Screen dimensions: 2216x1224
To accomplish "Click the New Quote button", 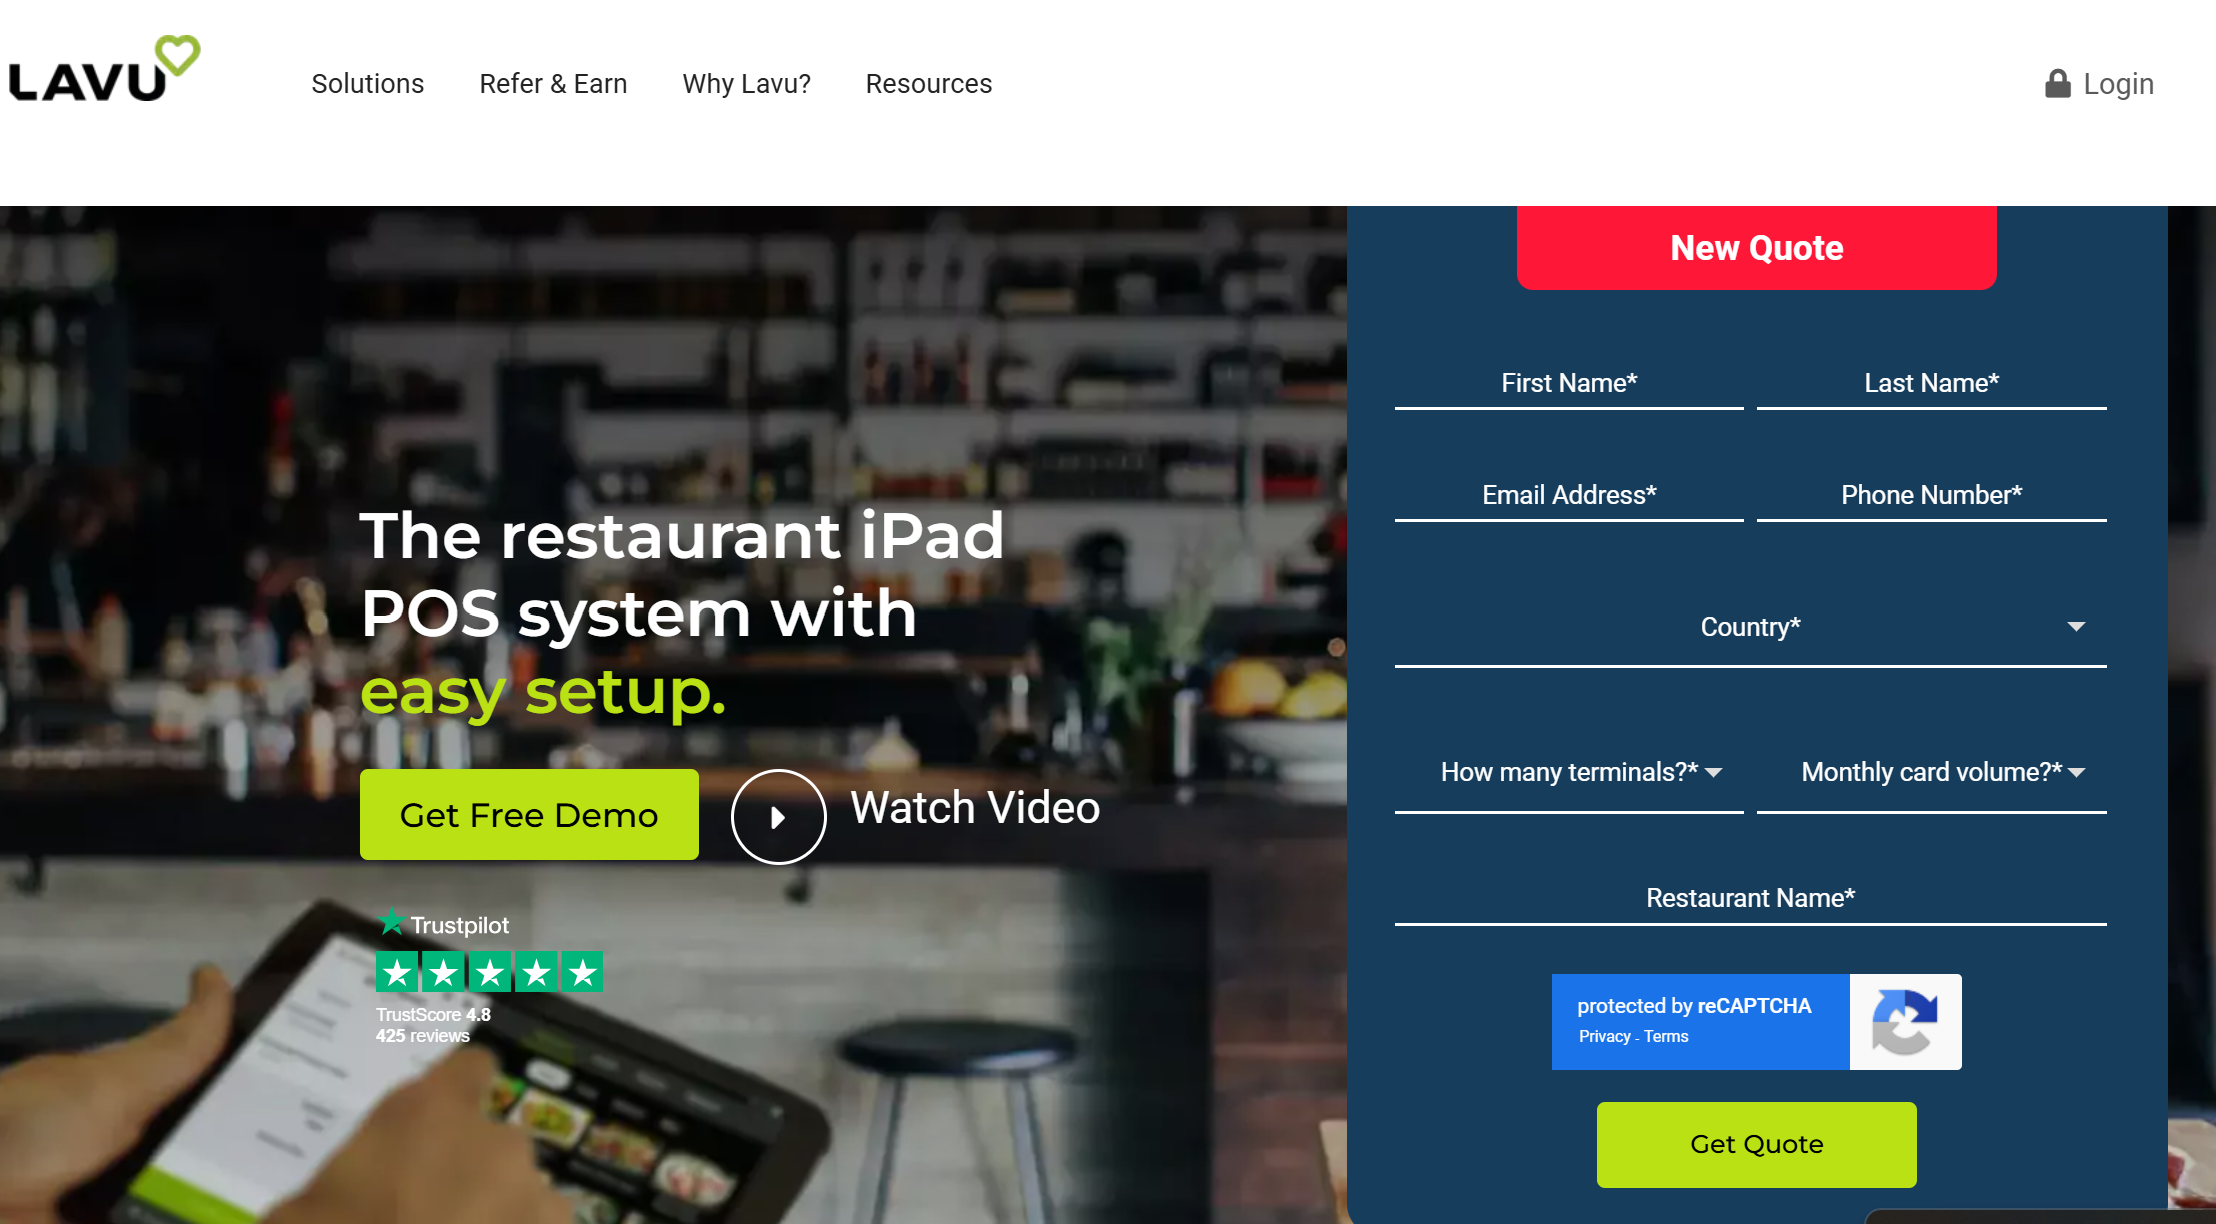I will [1756, 247].
